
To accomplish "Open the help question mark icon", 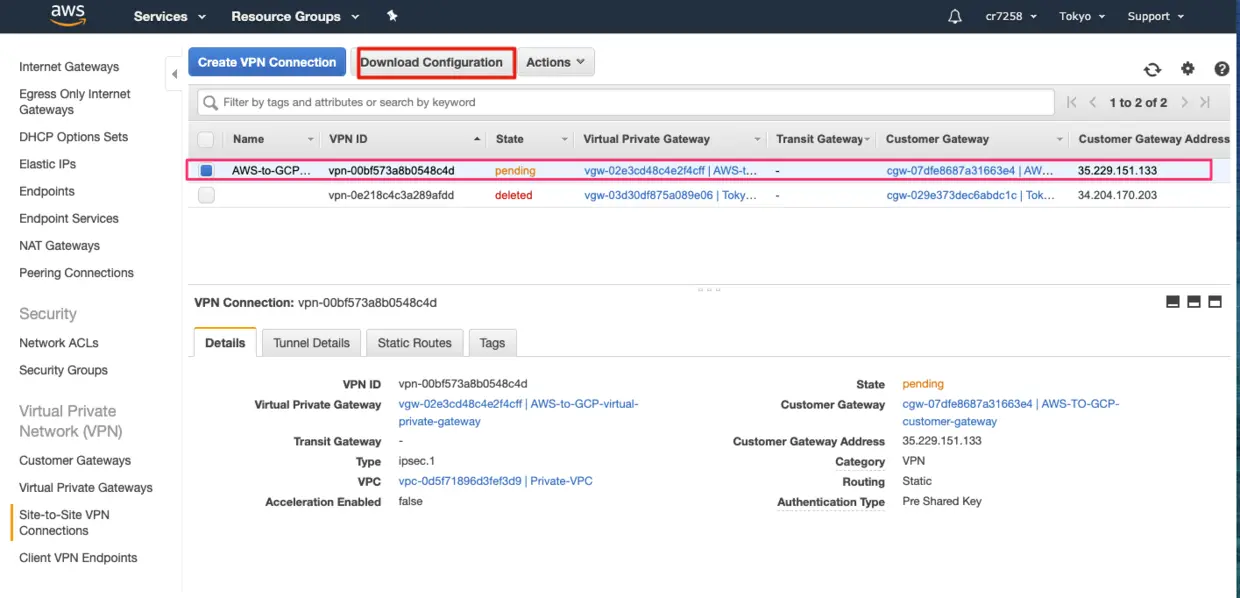I will click(1222, 69).
